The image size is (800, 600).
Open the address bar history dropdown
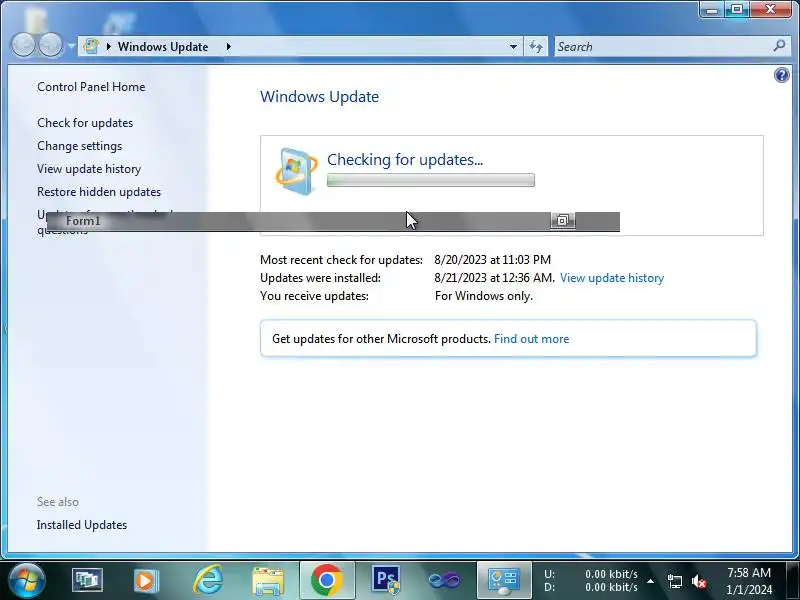(x=513, y=46)
